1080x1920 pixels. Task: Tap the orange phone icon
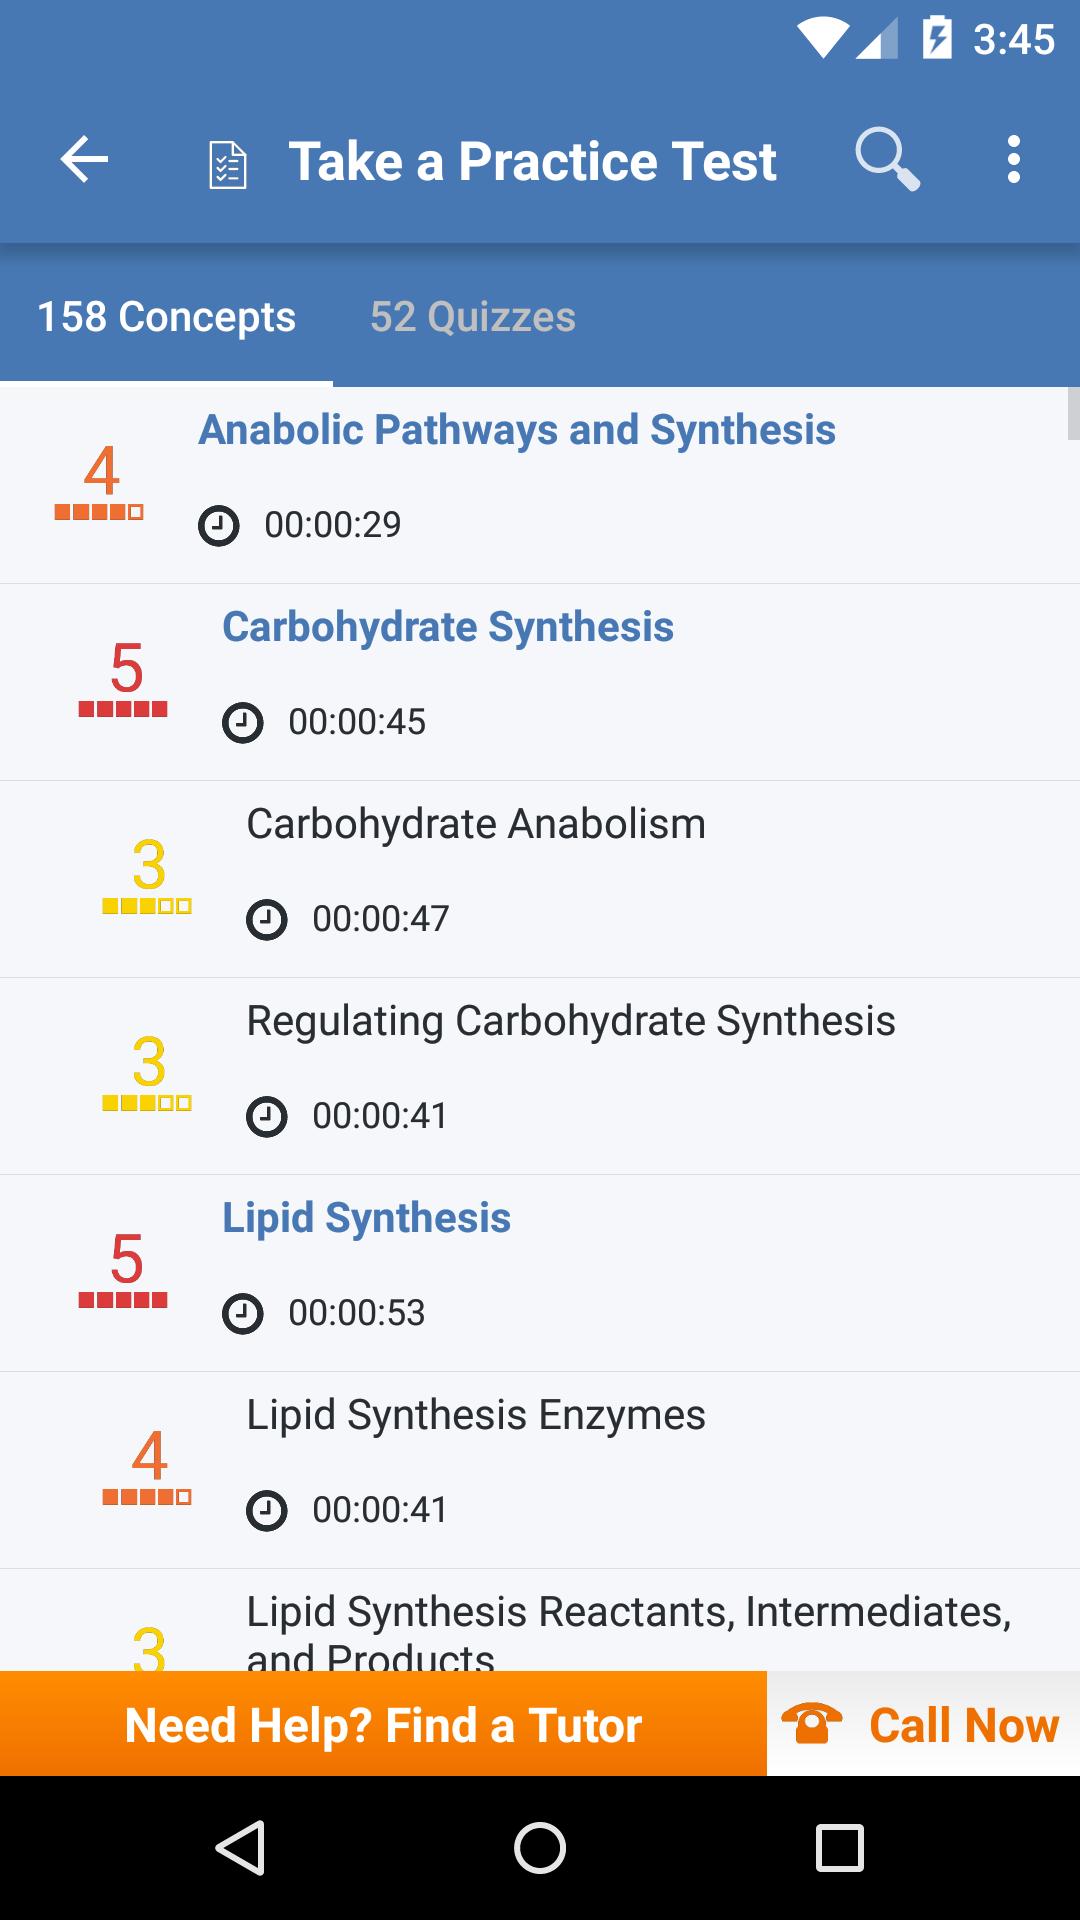(x=811, y=1724)
